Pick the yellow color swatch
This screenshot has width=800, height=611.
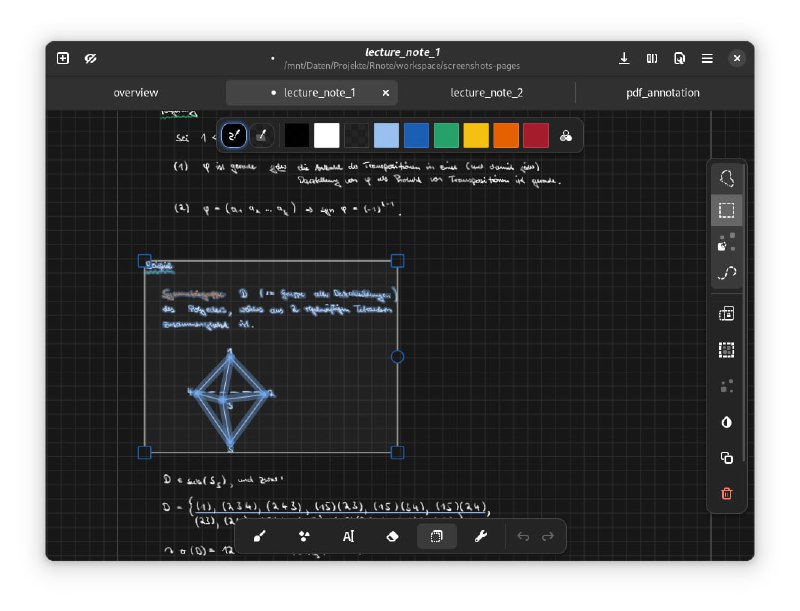click(x=476, y=135)
